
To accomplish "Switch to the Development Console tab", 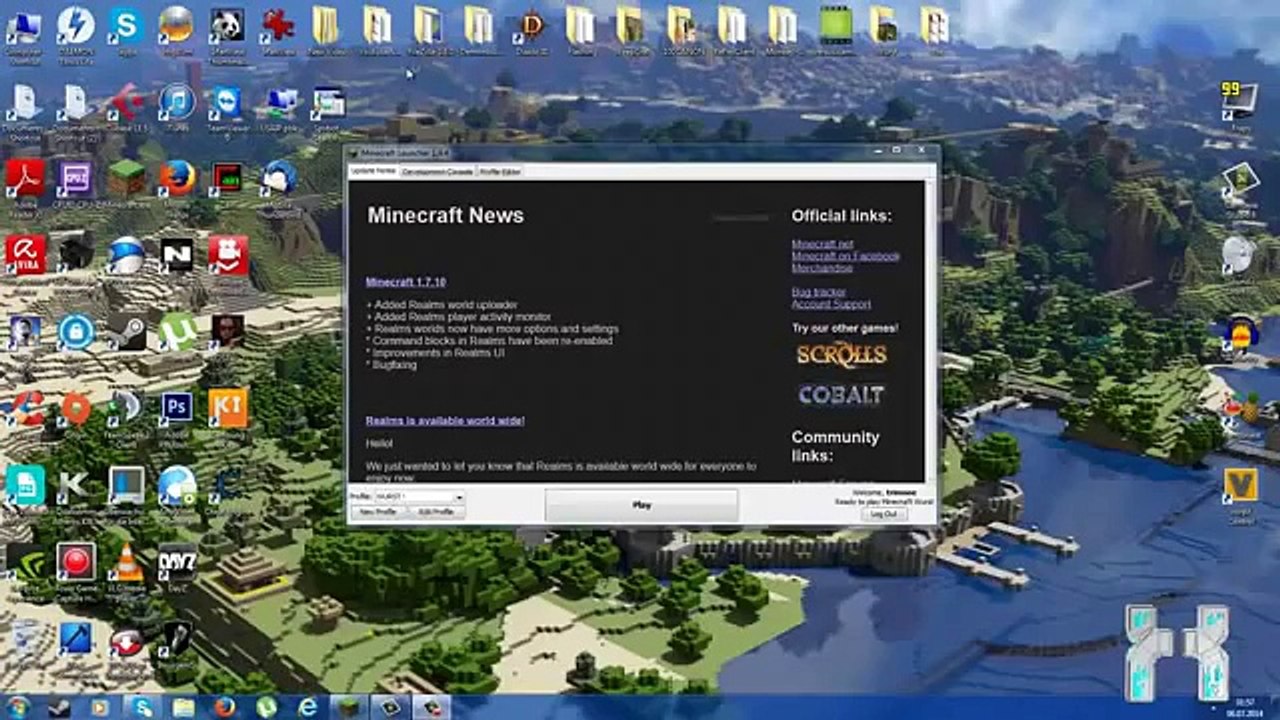I will (437, 172).
